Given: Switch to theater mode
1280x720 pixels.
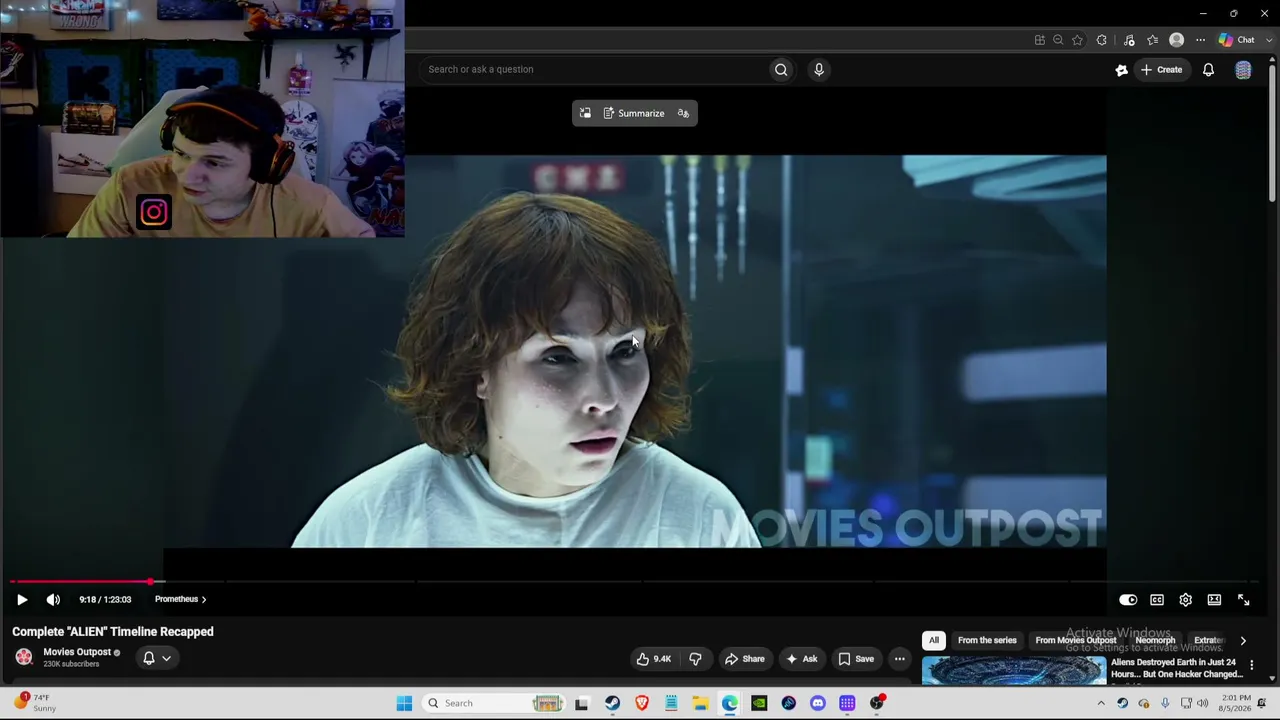Looking at the screenshot, I should 1214,600.
